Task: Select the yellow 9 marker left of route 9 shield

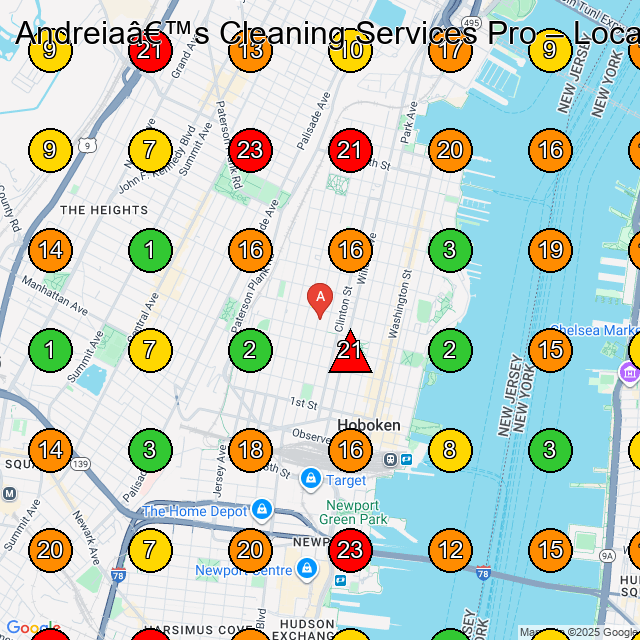Action: (x=50, y=150)
